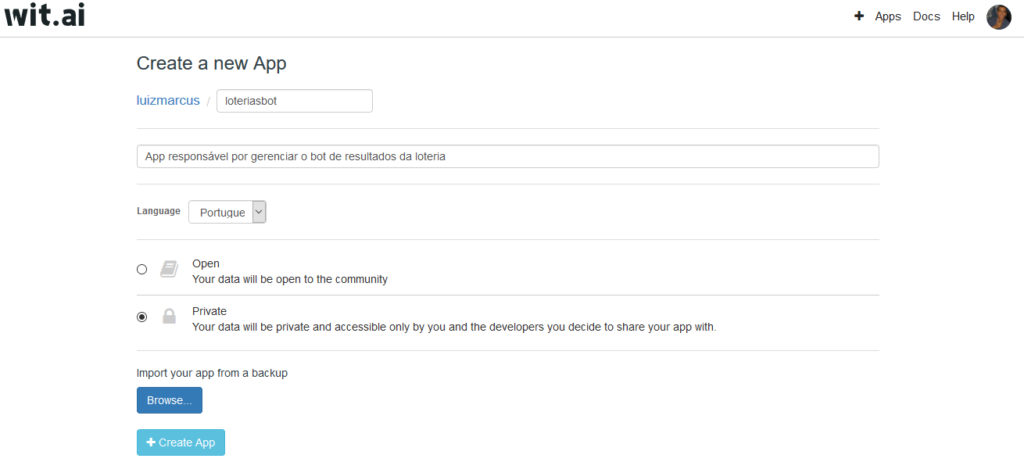1024x462 pixels.
Task: Click the "Language" field label
Action: pyautogui.click(x=158, y=211)
